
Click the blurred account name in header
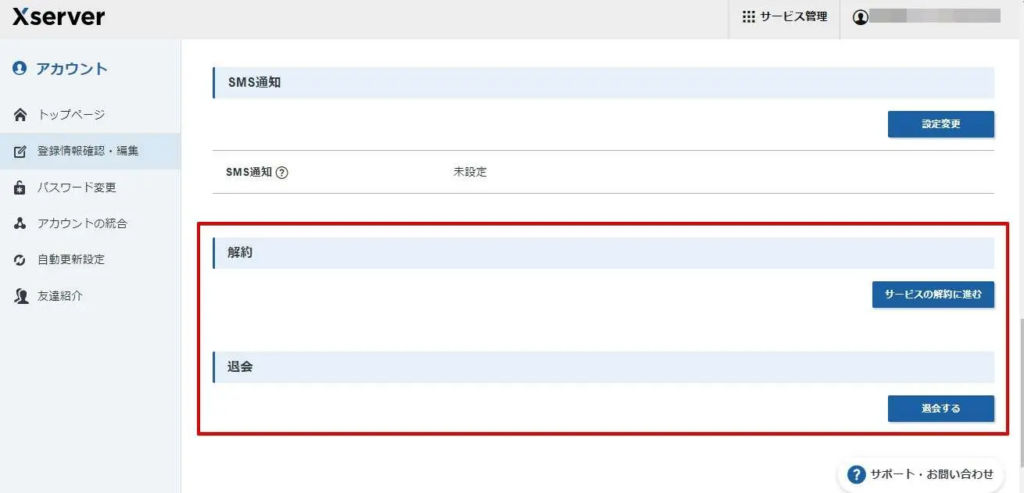[936, 16]
